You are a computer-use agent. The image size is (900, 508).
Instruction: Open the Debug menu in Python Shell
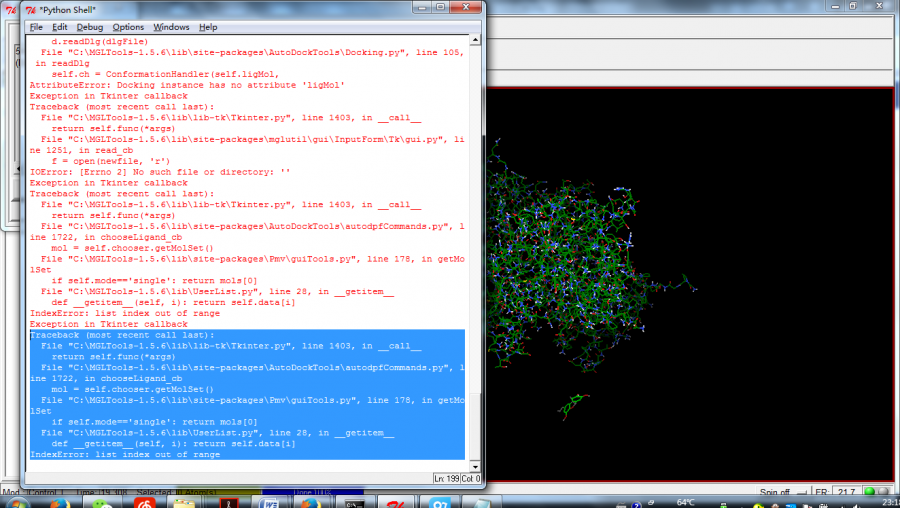(90, 27)
